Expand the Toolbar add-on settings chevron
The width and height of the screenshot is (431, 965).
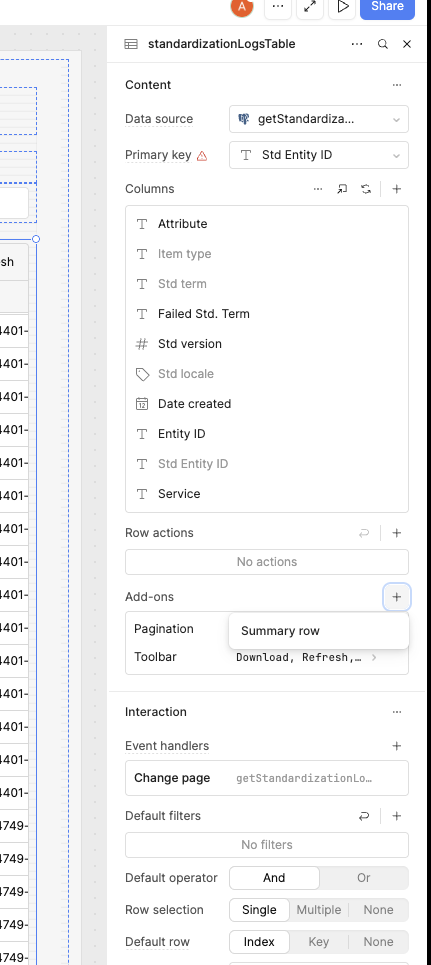click(x=374, y=657)
